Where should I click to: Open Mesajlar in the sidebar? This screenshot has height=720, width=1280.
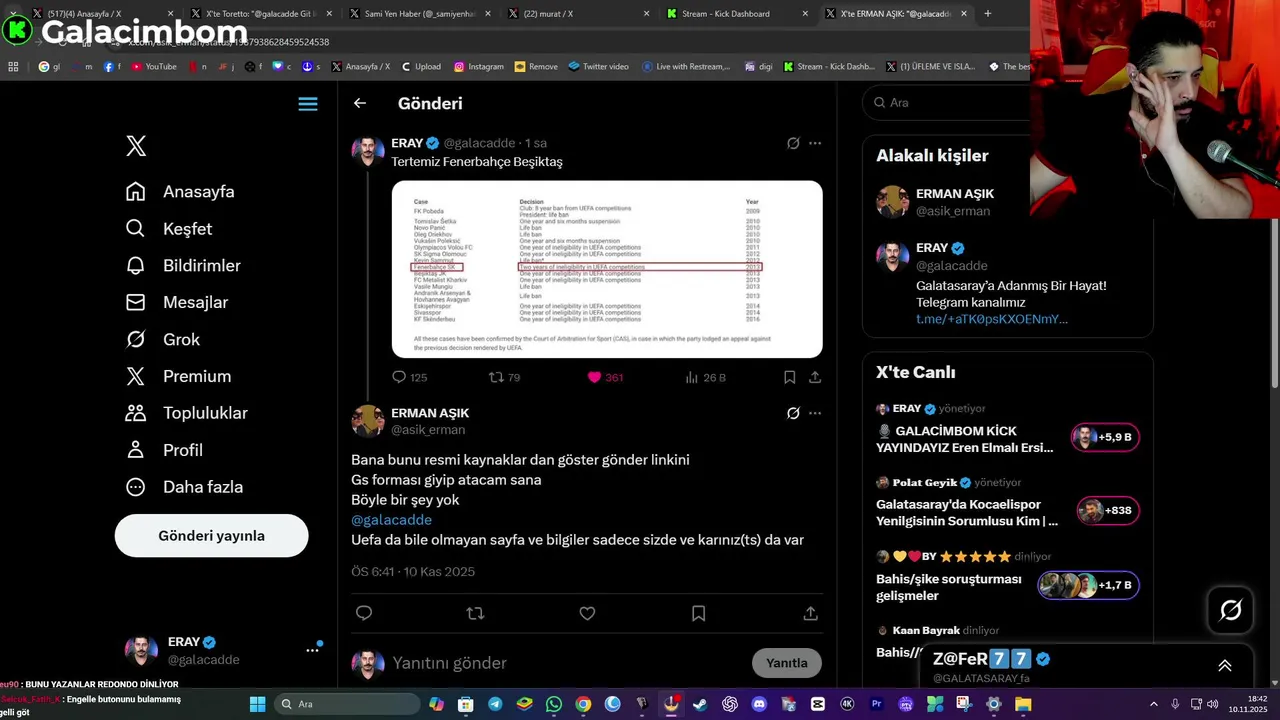point(177,302)
